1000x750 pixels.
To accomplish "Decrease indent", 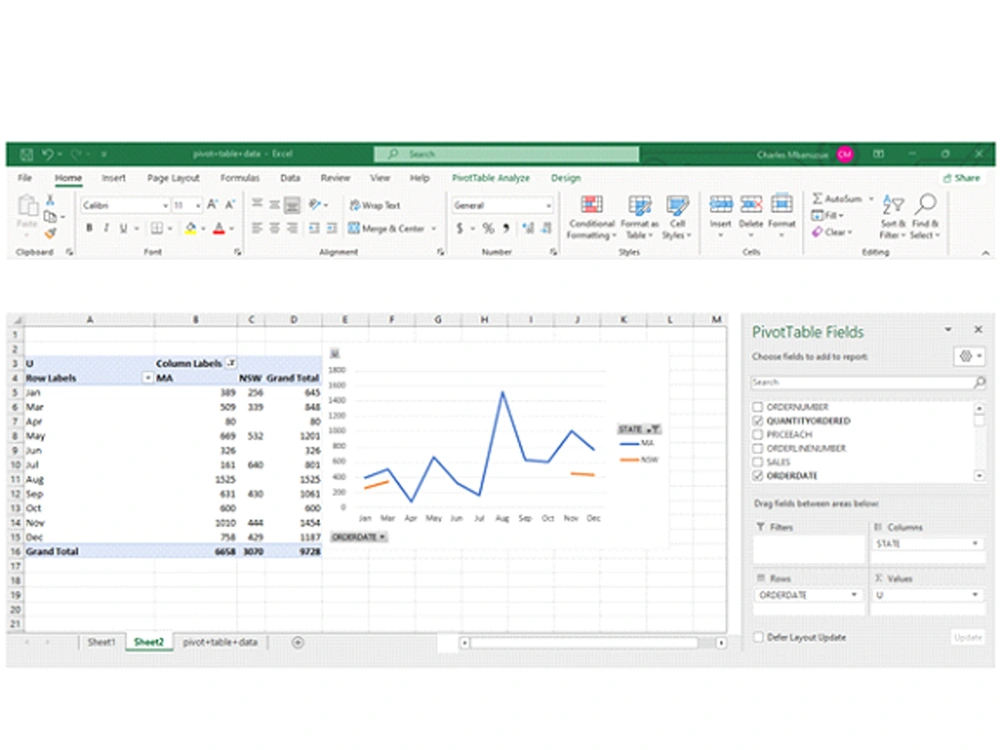I will coord(314,228).
